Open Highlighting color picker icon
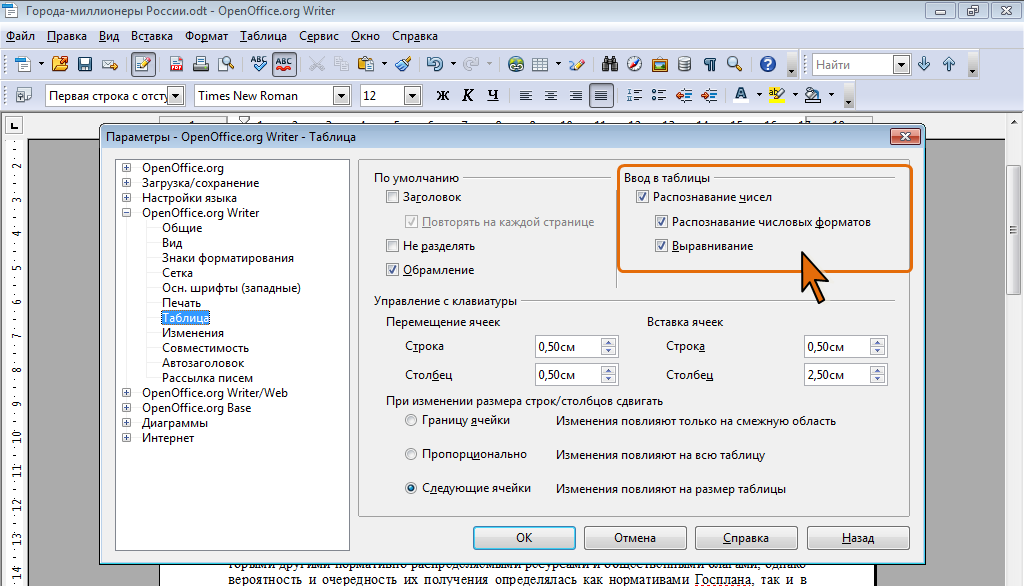 click(776, 95)
